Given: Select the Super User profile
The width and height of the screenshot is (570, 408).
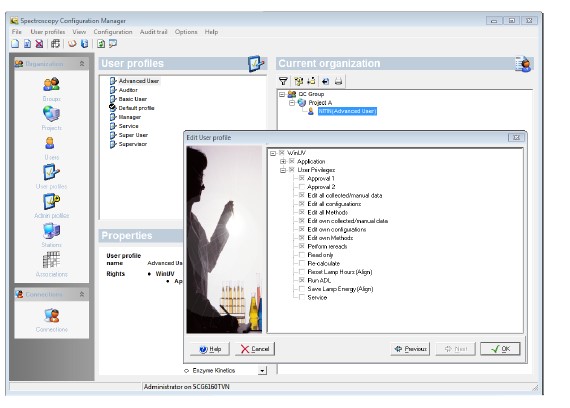Looking at the screenshot, I should pos(133,135).
